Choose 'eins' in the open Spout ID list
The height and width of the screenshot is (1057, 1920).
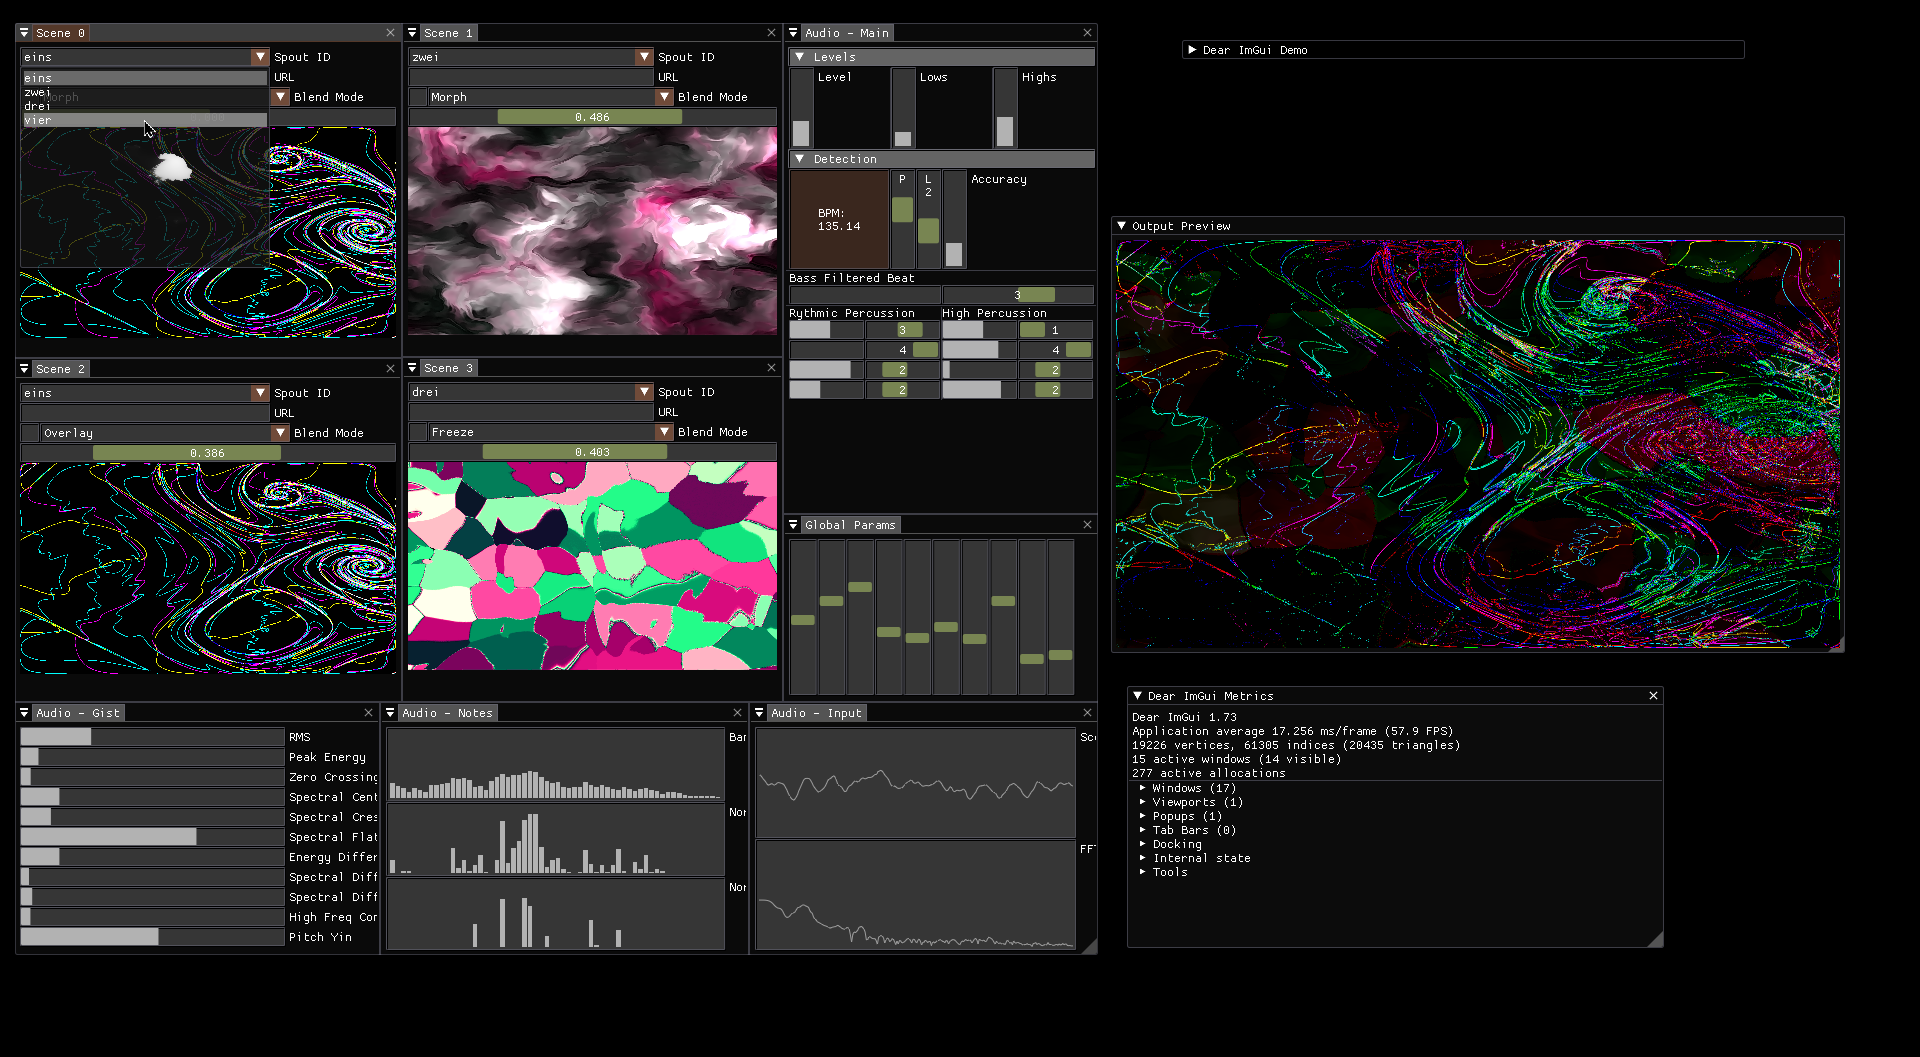145,78
